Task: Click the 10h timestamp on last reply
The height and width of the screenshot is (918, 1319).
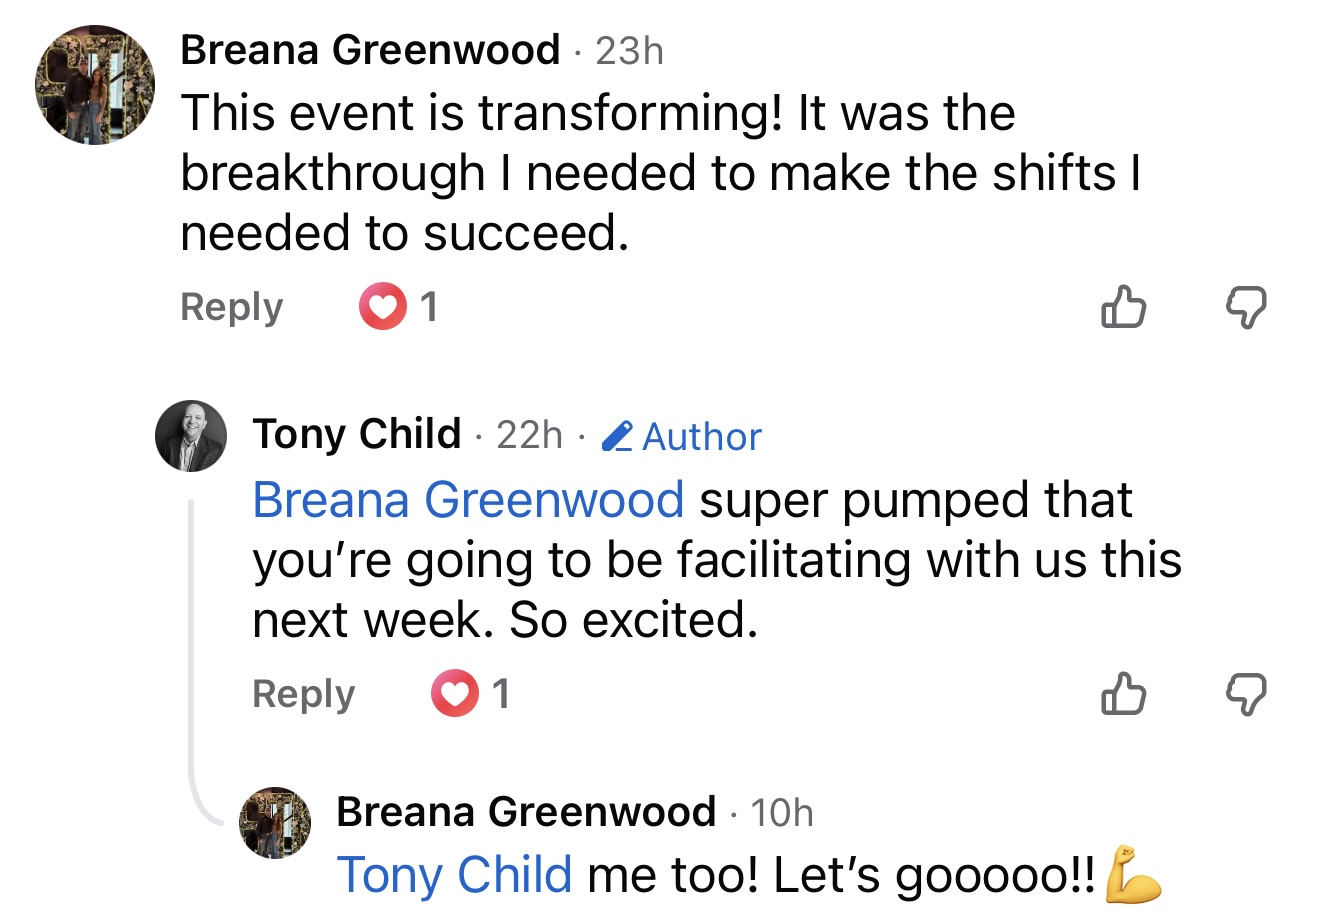Action: [782, 813]
